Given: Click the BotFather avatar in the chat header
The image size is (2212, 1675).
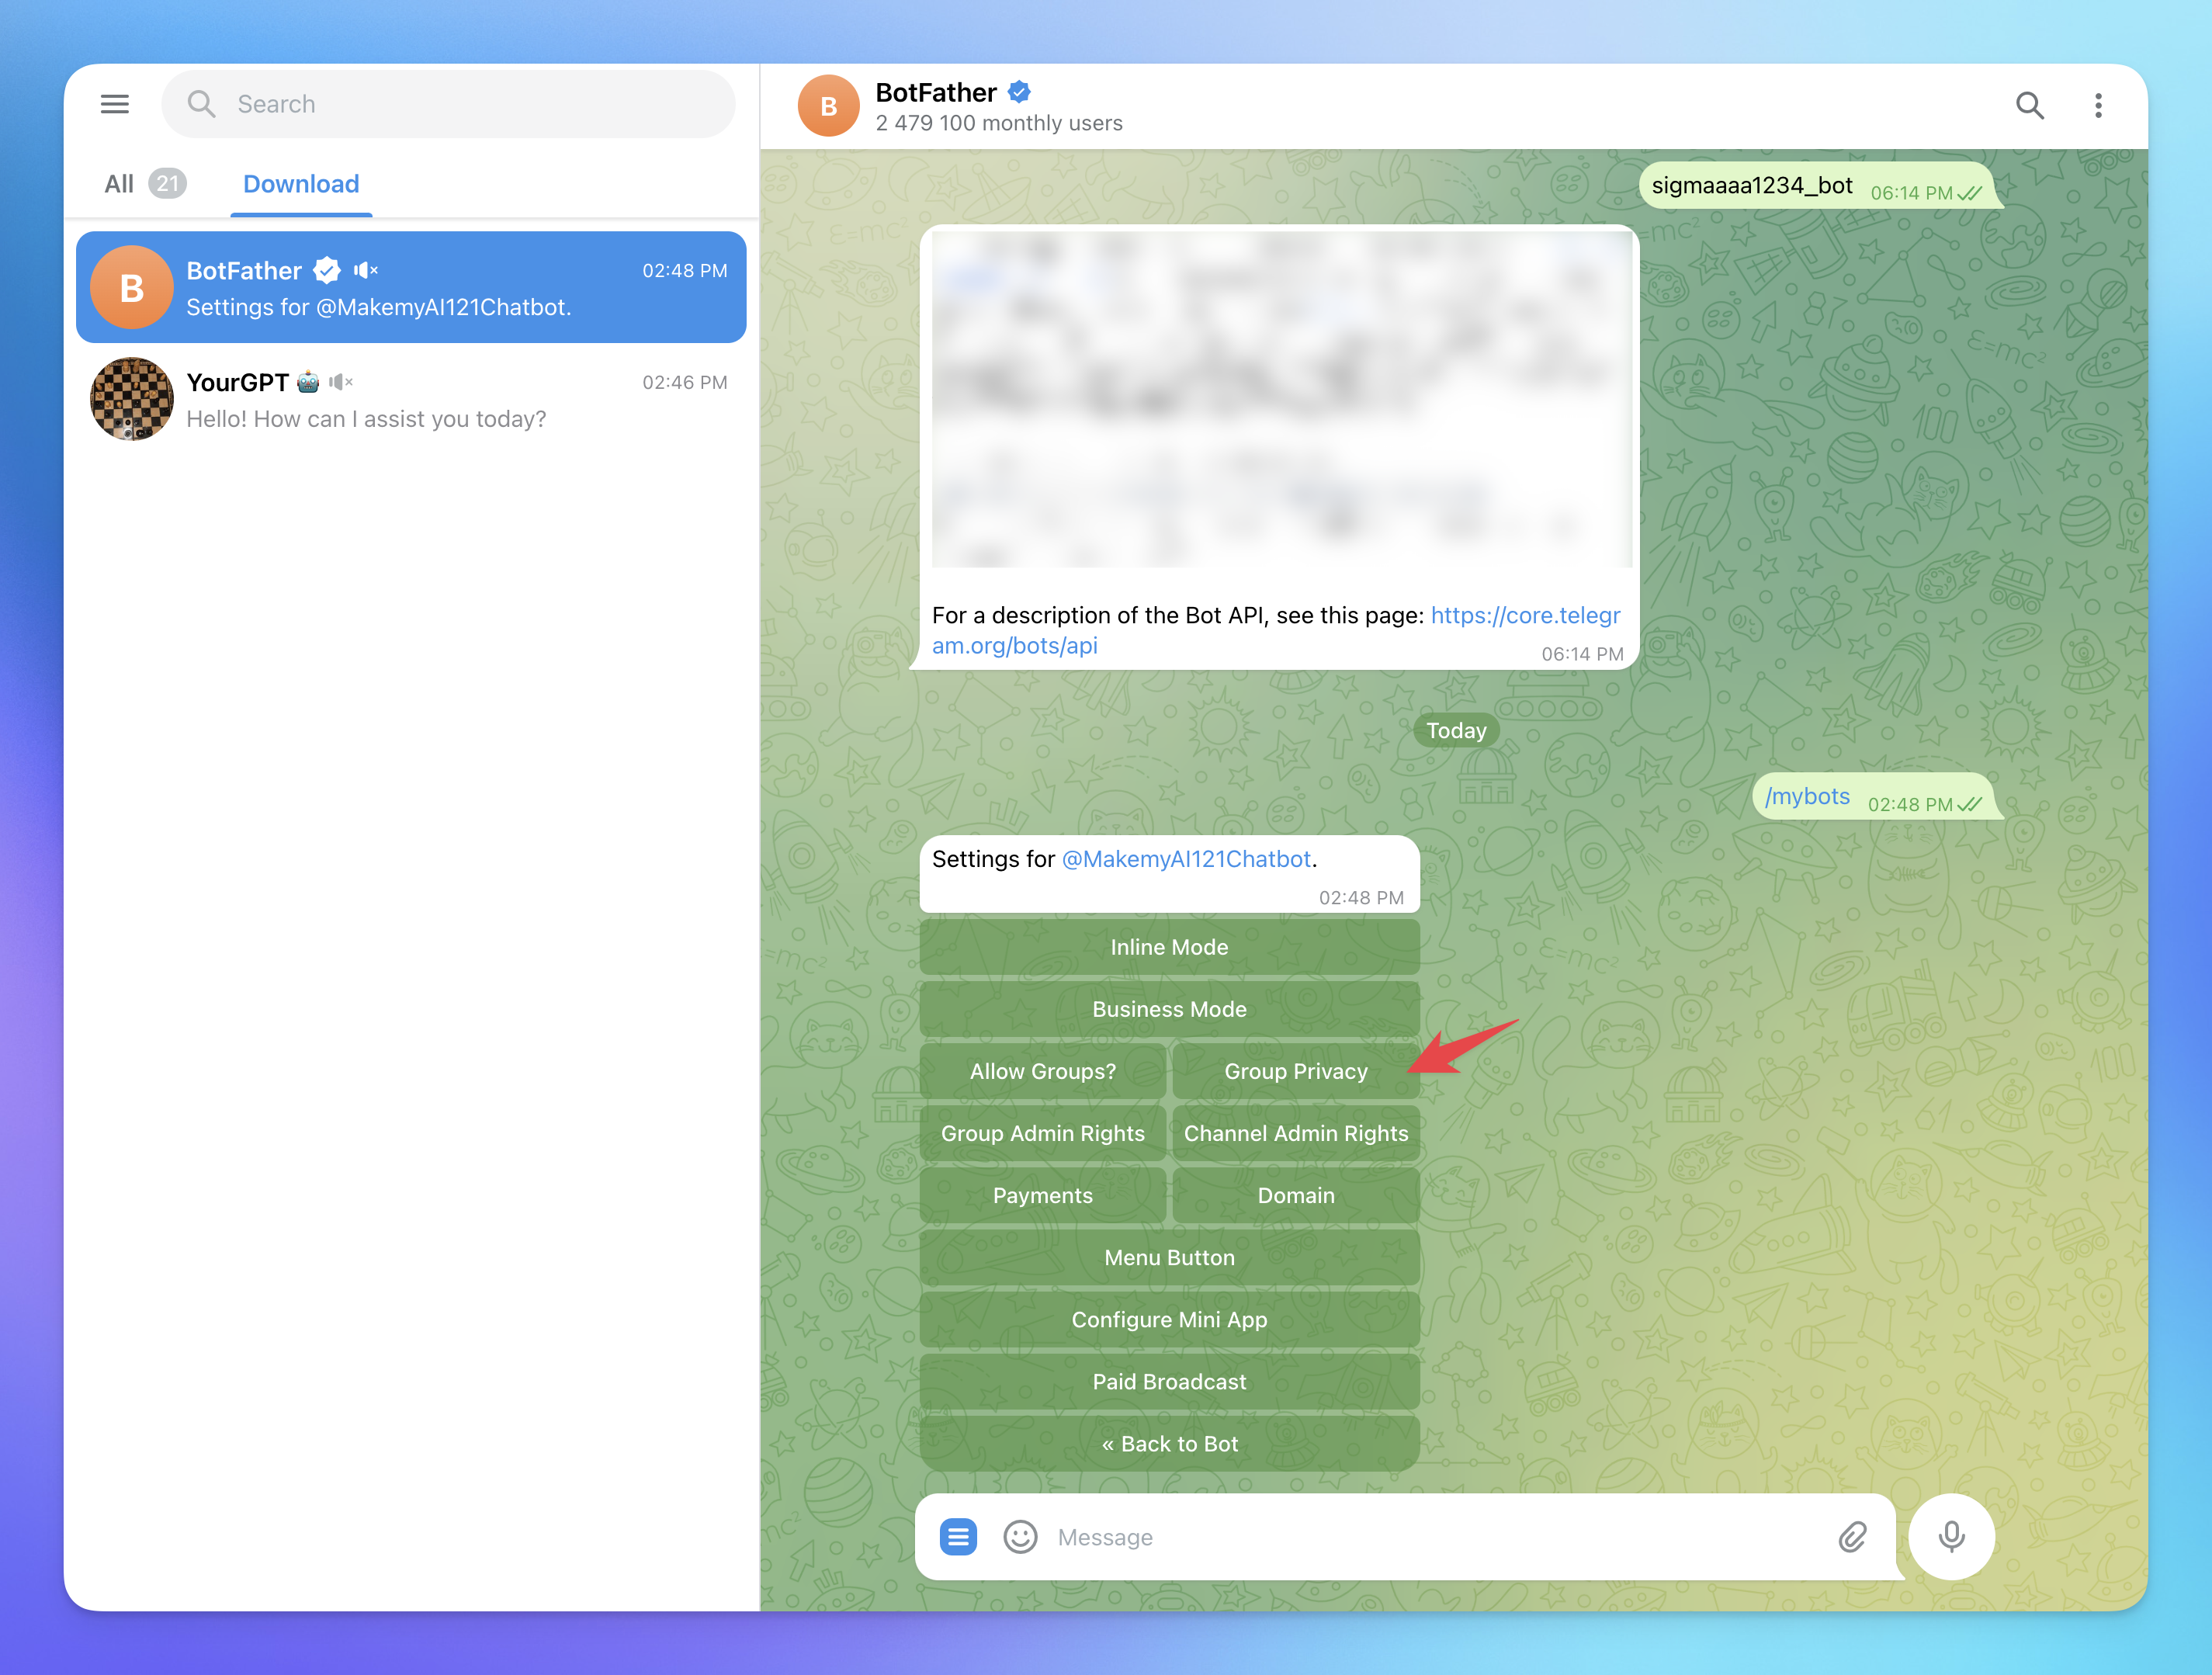Looking at the screenshot, I should (828, 105).
